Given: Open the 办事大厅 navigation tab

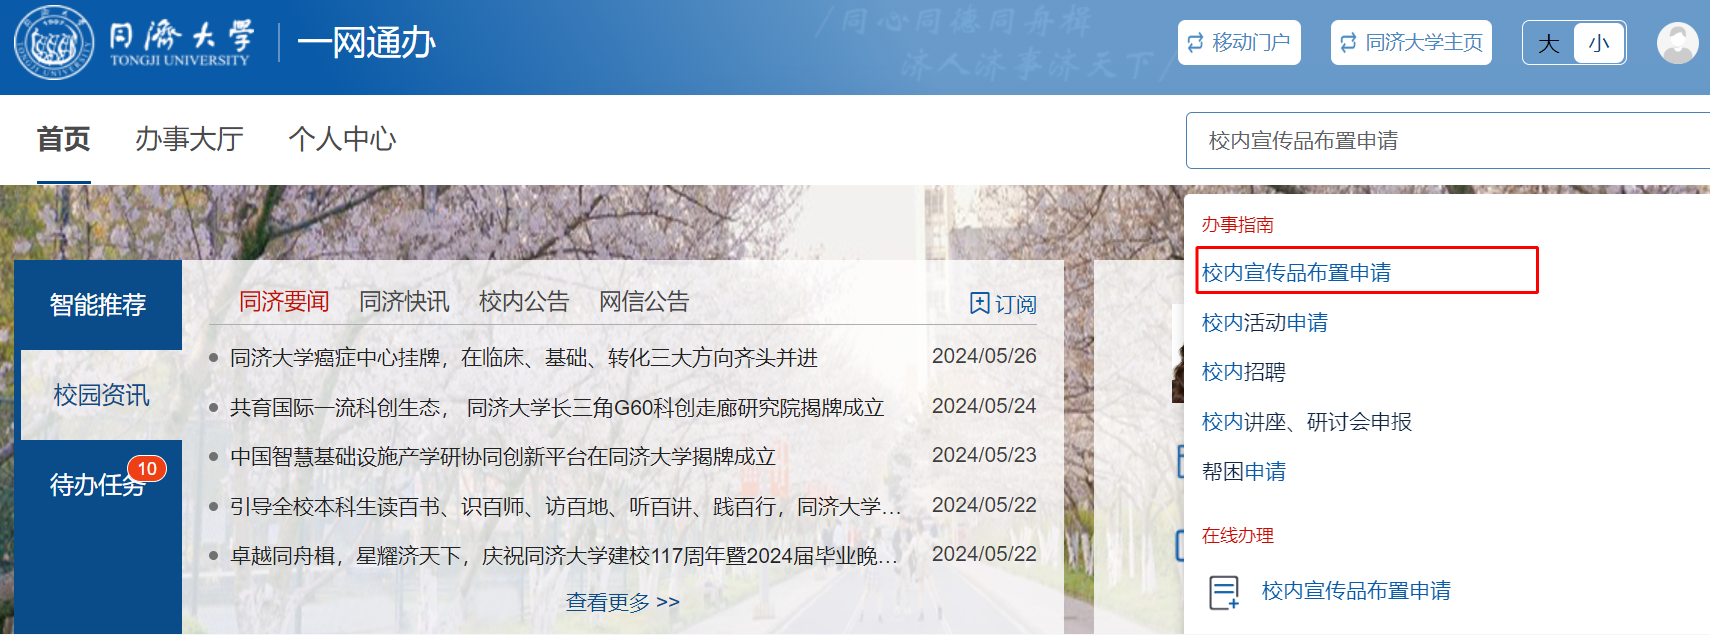Looking at the screenshot, I should coord(189,139).
